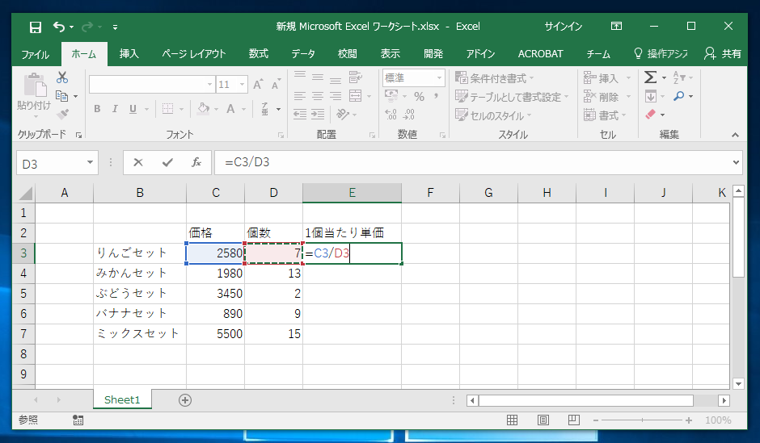Screen dimensions: 760x443
Task: Click the 共有 share button
Action: [723, 54]
